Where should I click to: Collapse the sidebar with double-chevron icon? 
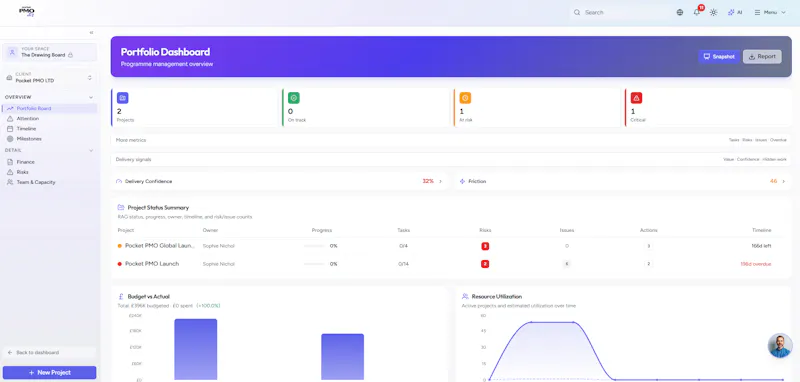click(x=91, y=32)
